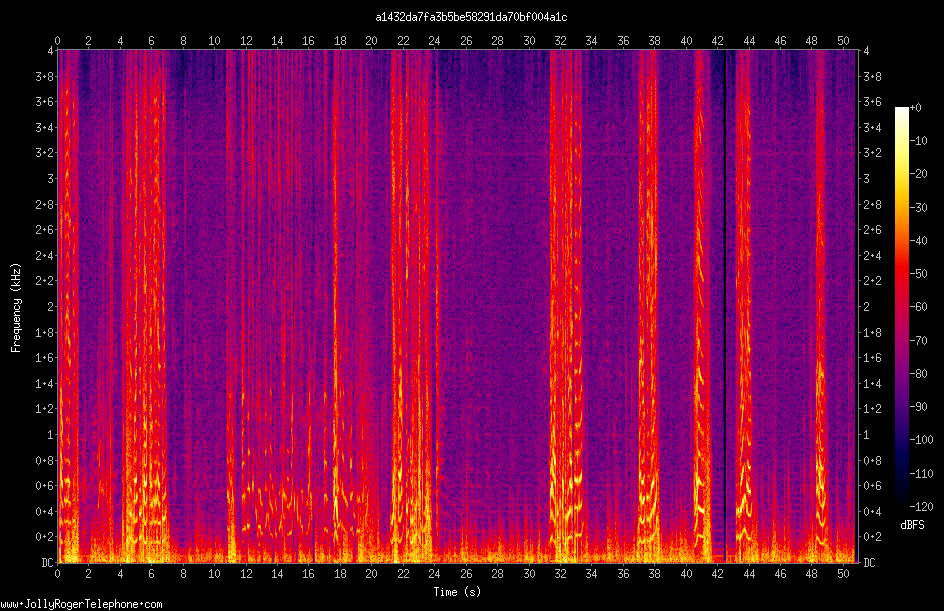Select the -90 value on the dBFS scale

pyautogui.click(x=919, y=407)
